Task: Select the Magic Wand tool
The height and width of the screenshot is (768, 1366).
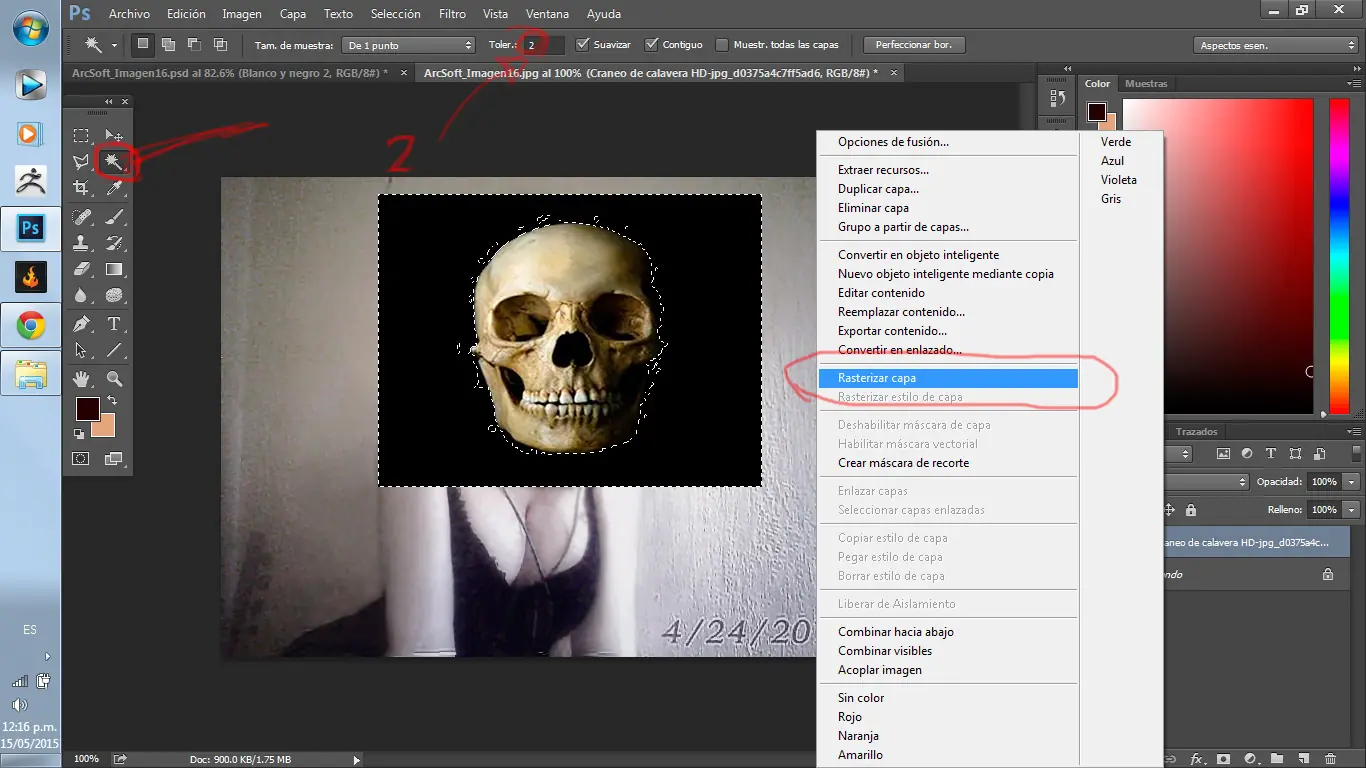Action: pyautogui.click(x=114, y=162)
